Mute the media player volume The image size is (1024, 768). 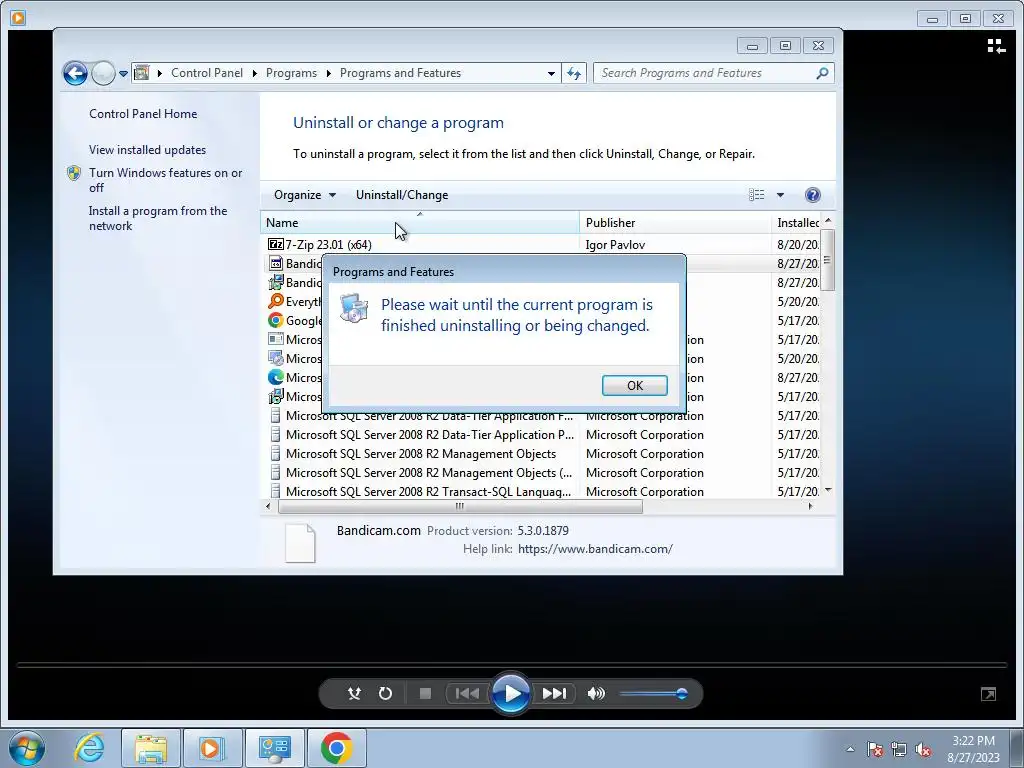596,693
